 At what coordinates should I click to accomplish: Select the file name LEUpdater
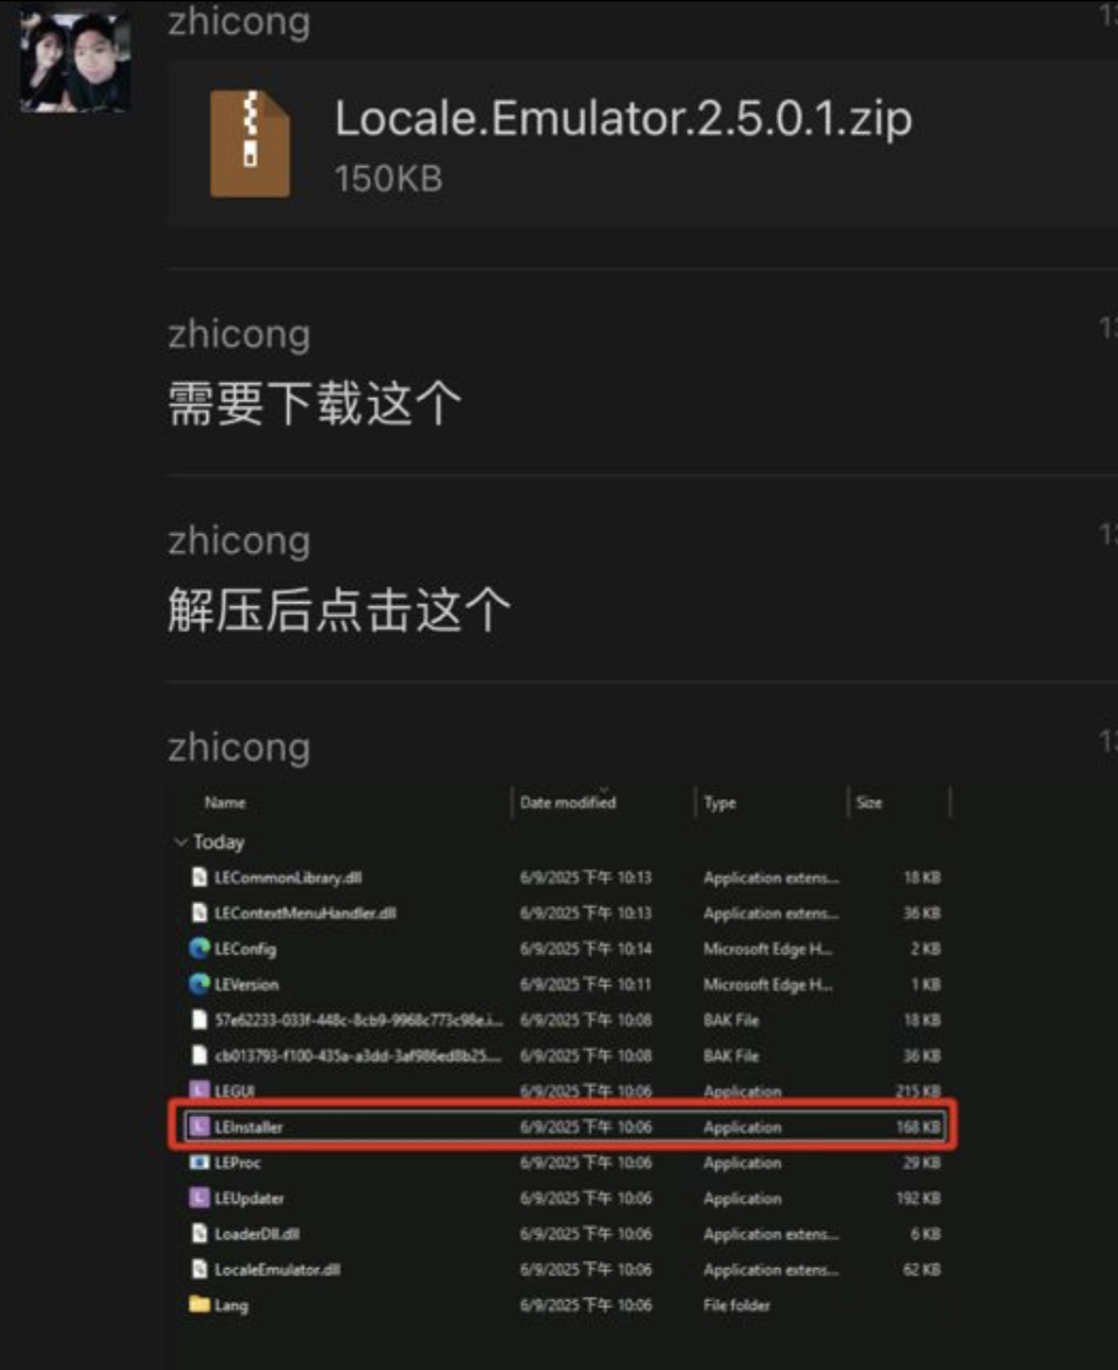pyautogui.click(x=249, y=1198)
